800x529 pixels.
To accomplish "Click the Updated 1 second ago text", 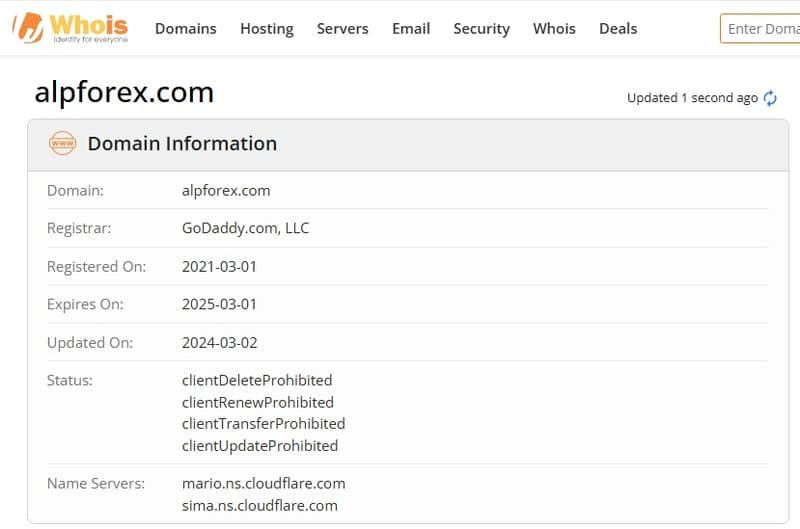I will [x=692, y=98].
